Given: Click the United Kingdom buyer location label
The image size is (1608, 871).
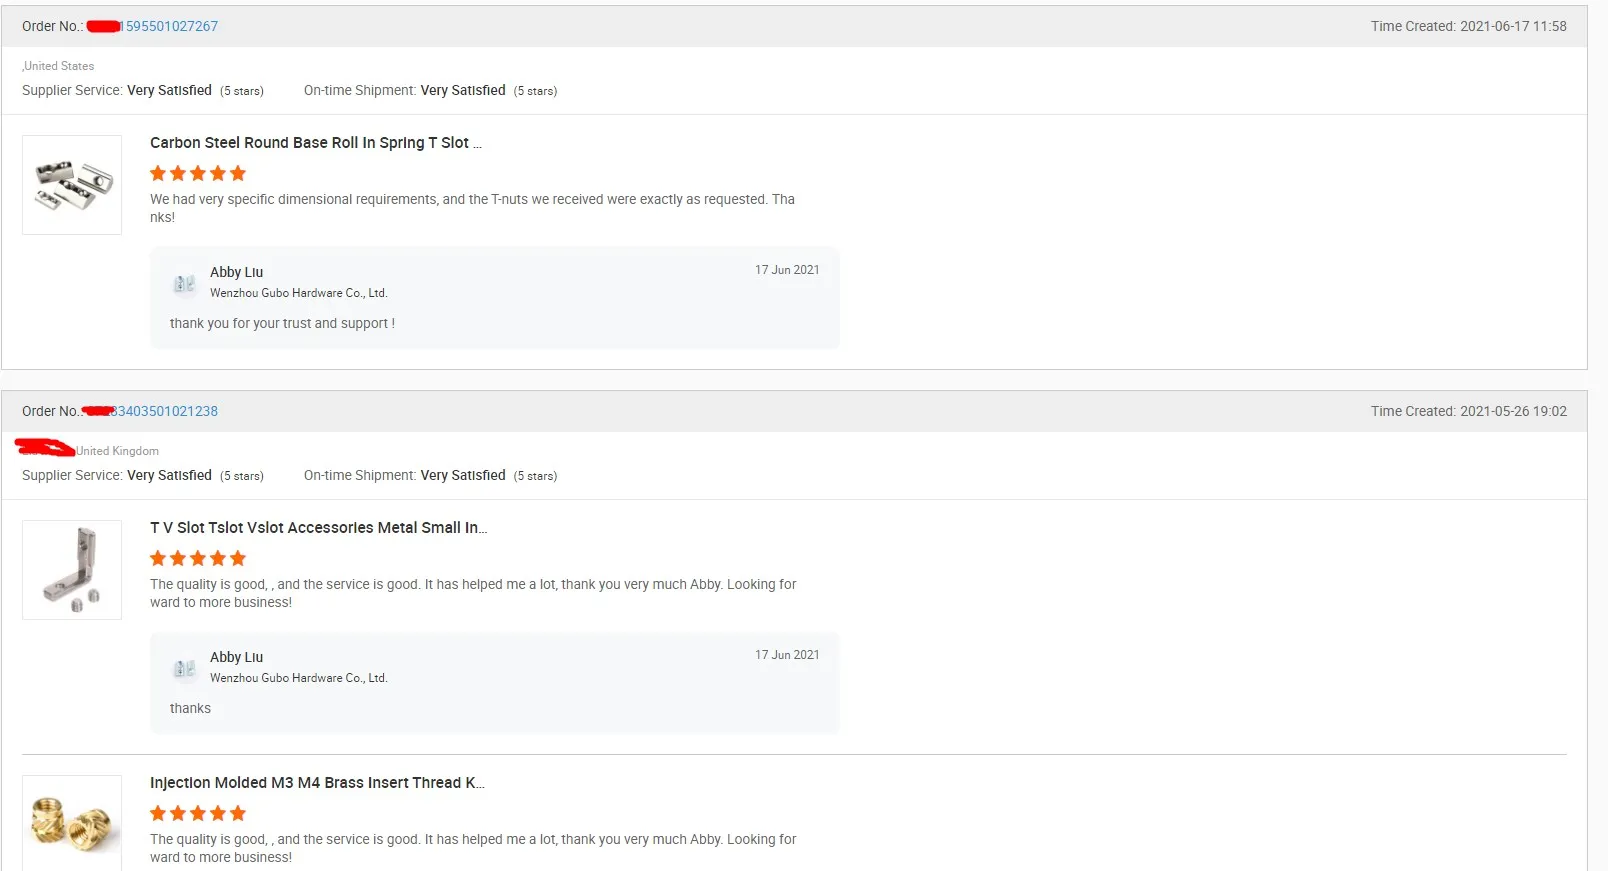Looking at the screenshot, I should pos(117,451).
